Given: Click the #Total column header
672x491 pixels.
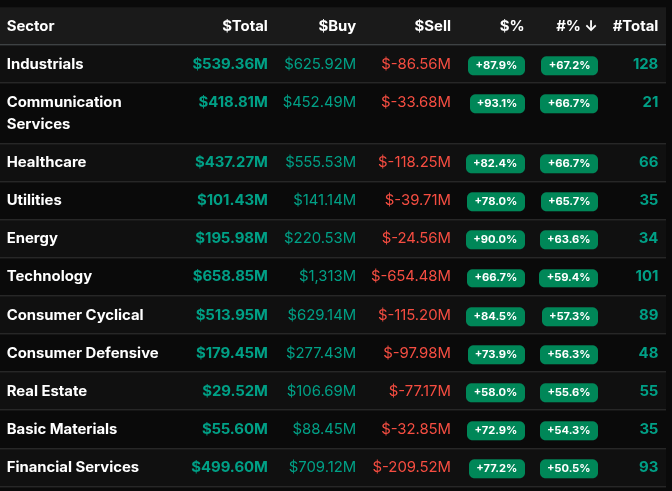Looking at the screenshot, I should click(x=635, y=26).
